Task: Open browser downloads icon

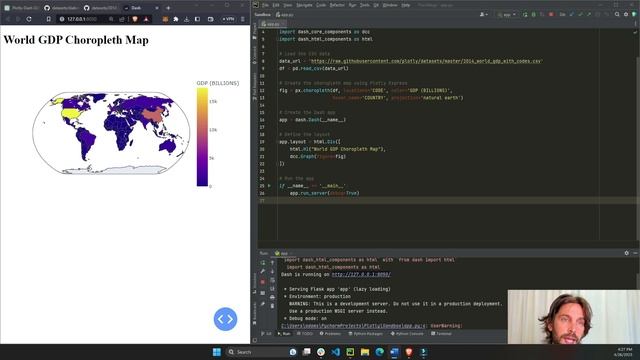Action: 187,19
